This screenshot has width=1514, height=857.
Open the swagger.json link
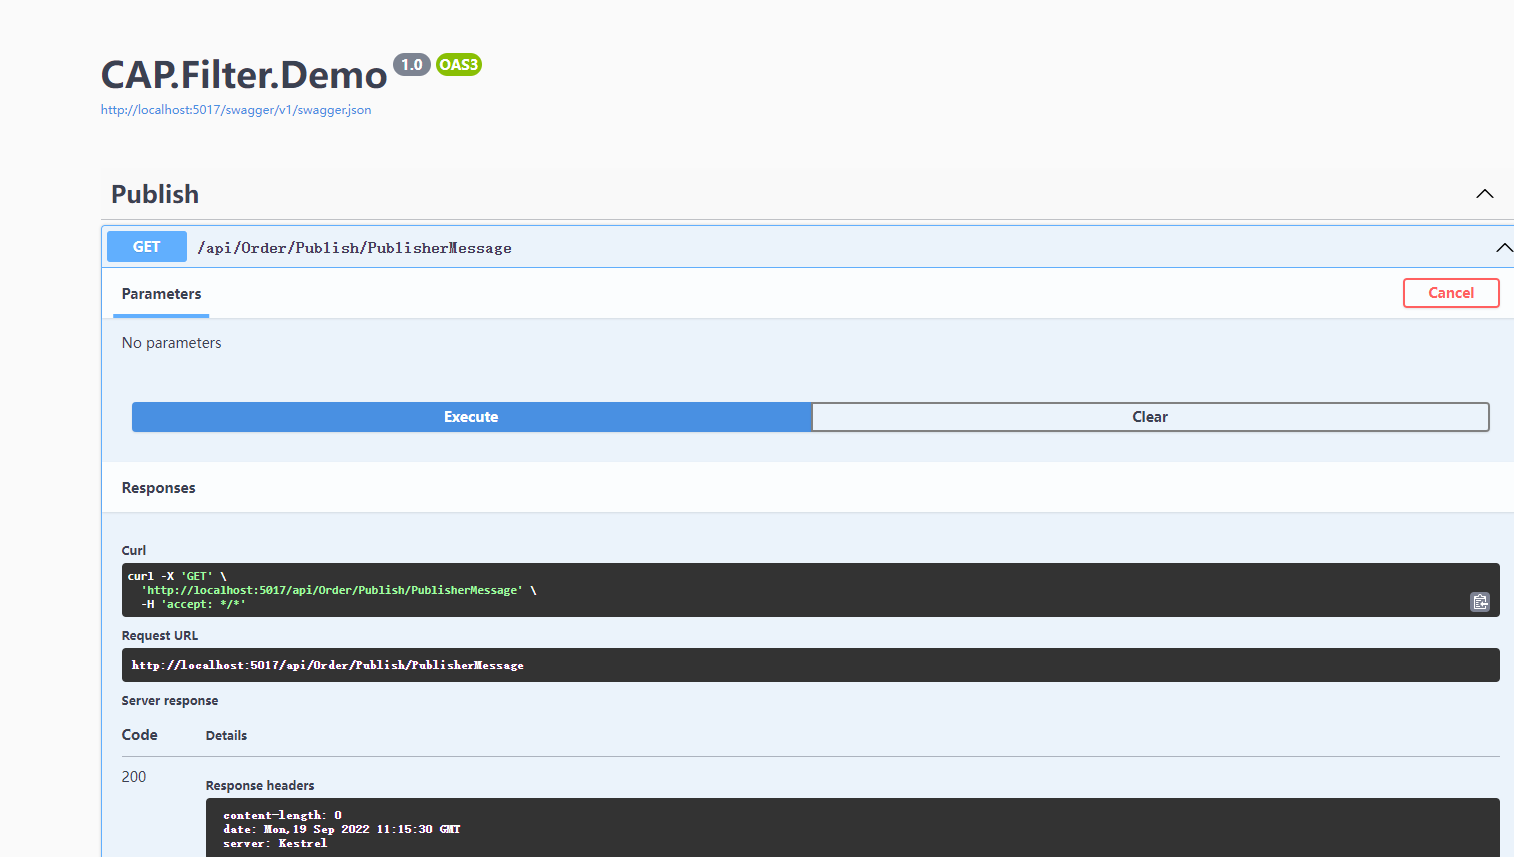pos(236,110)
